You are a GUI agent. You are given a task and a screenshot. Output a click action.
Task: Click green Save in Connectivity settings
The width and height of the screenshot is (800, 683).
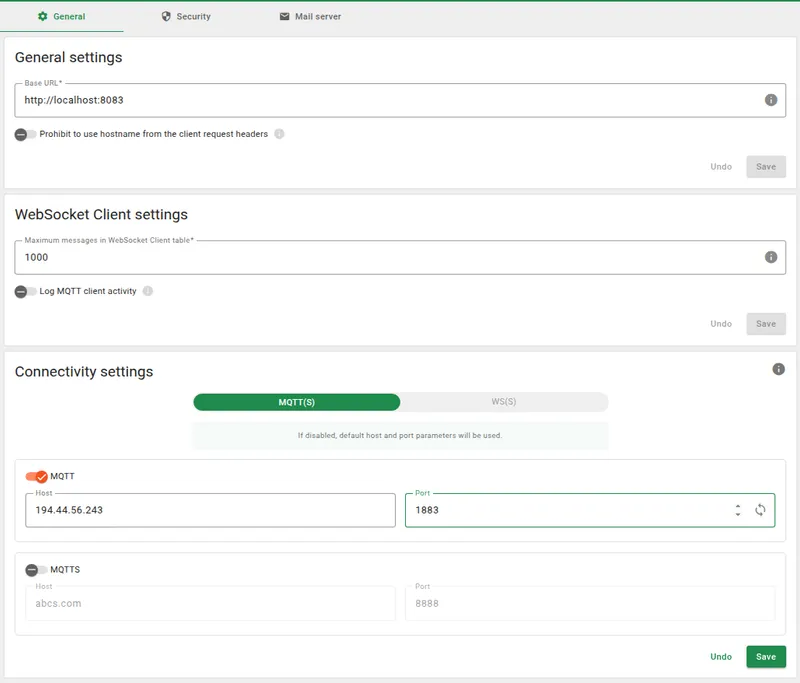[765, 656]
